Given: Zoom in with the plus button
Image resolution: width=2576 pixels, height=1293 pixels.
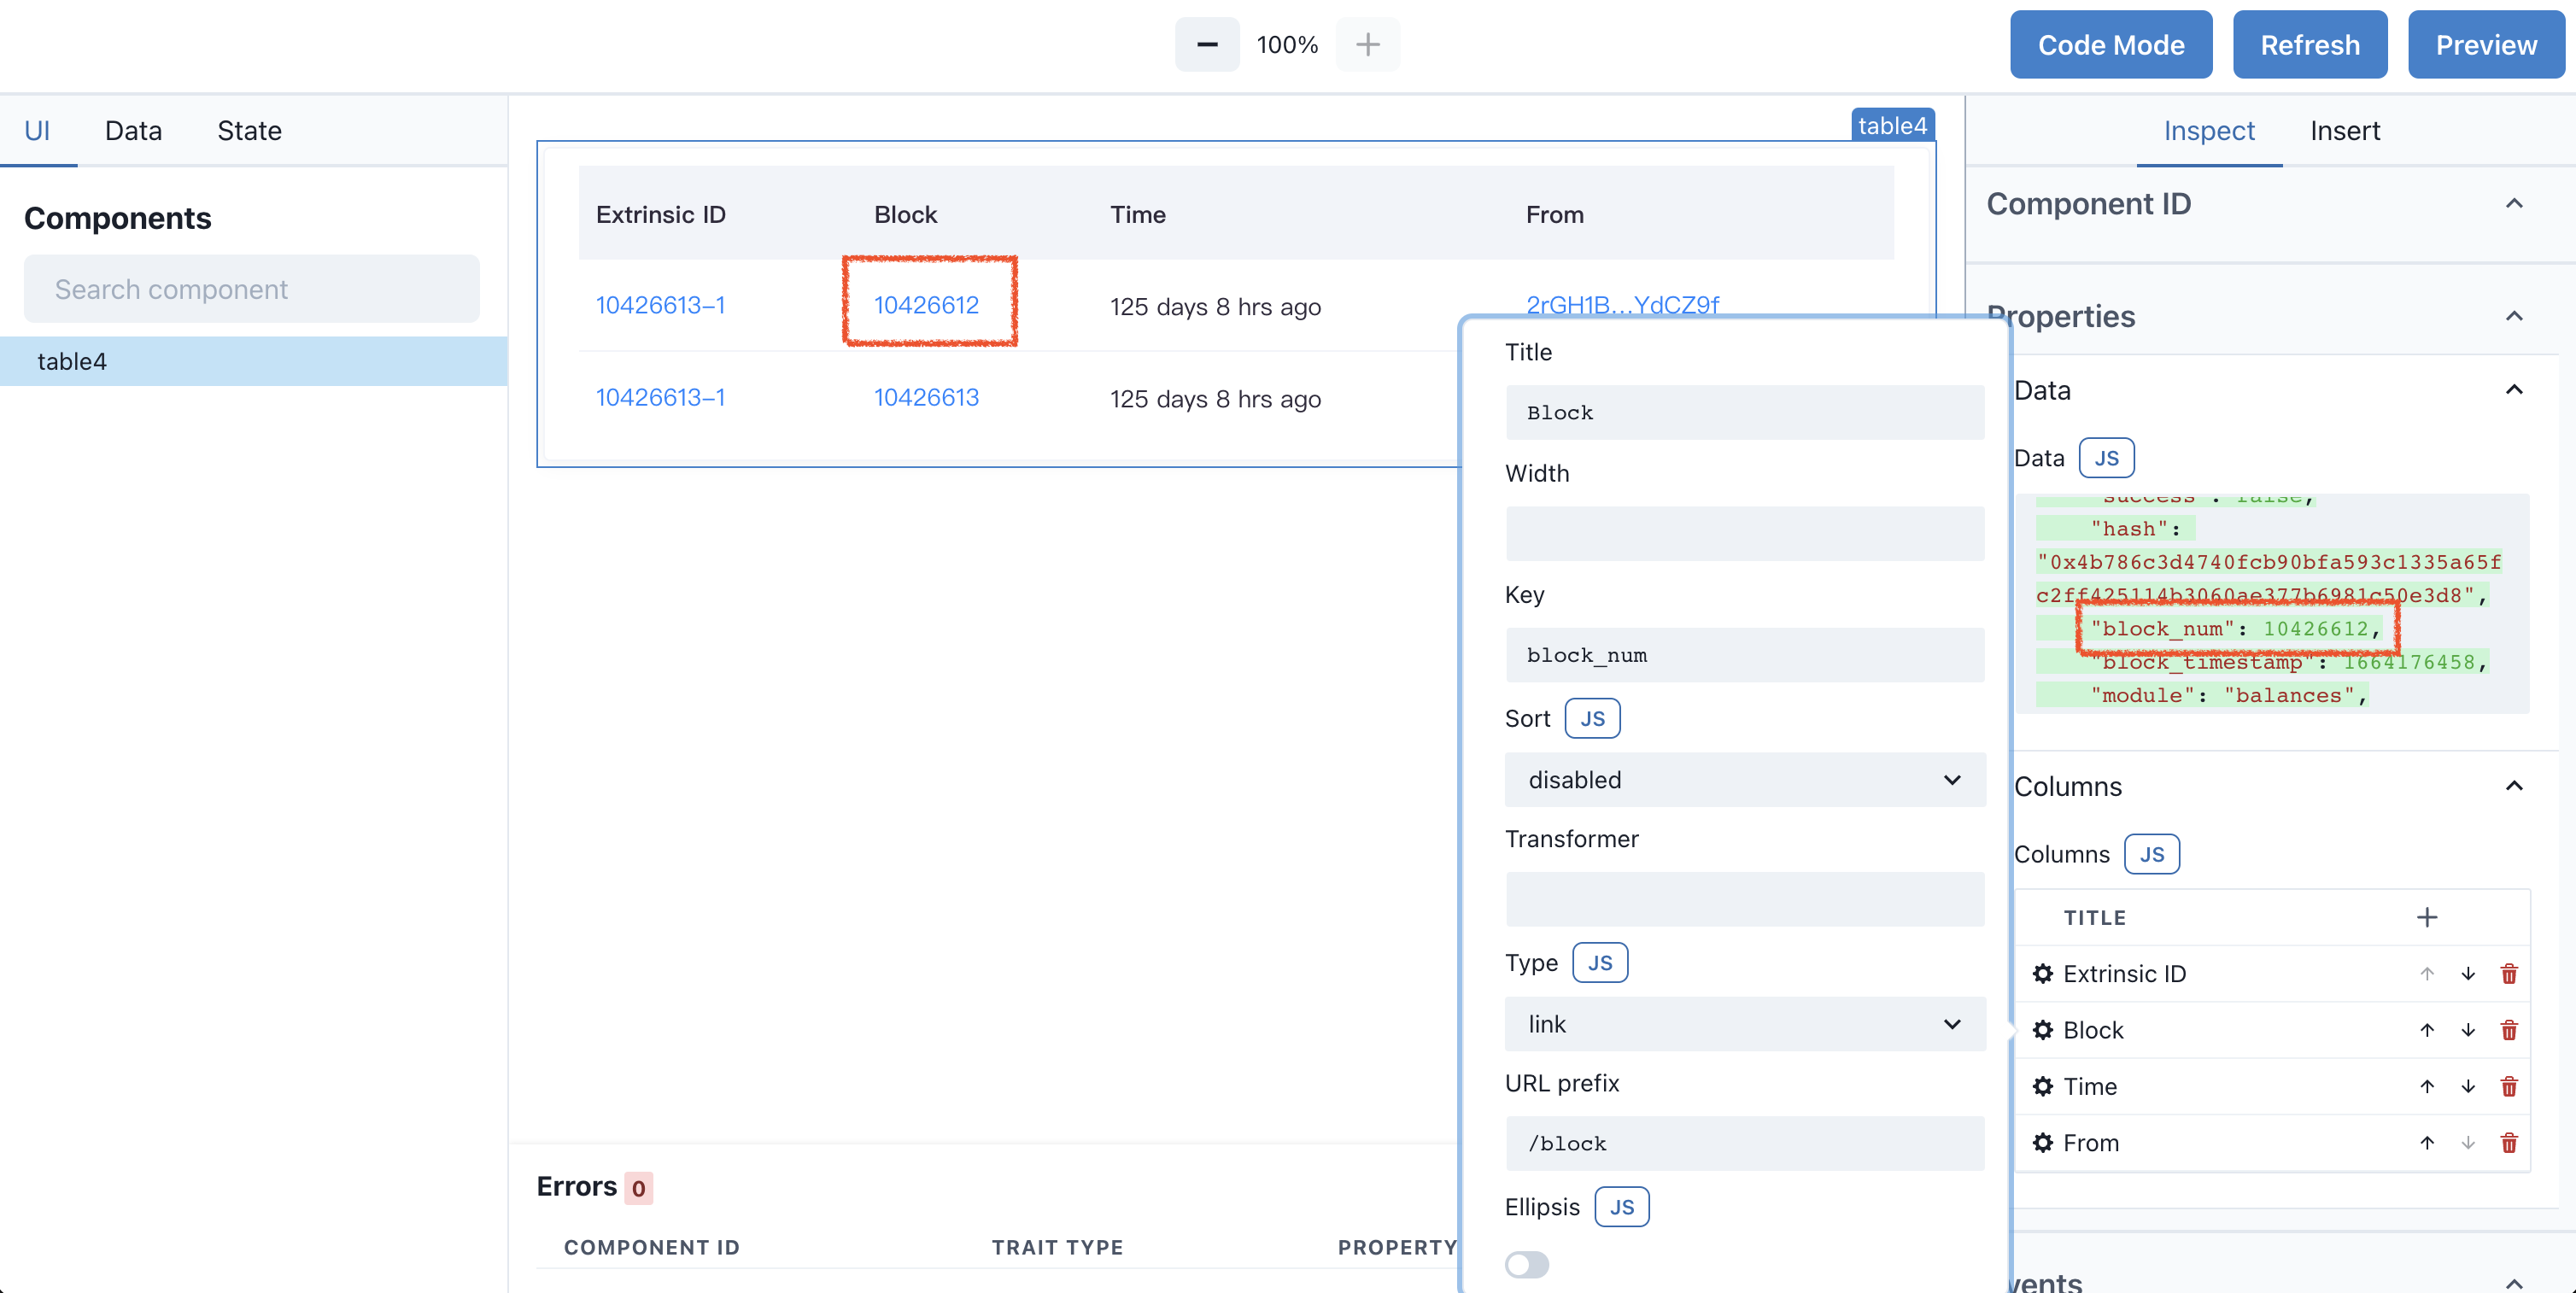Looking at the screenshot, I should [x=1367, y=45].
